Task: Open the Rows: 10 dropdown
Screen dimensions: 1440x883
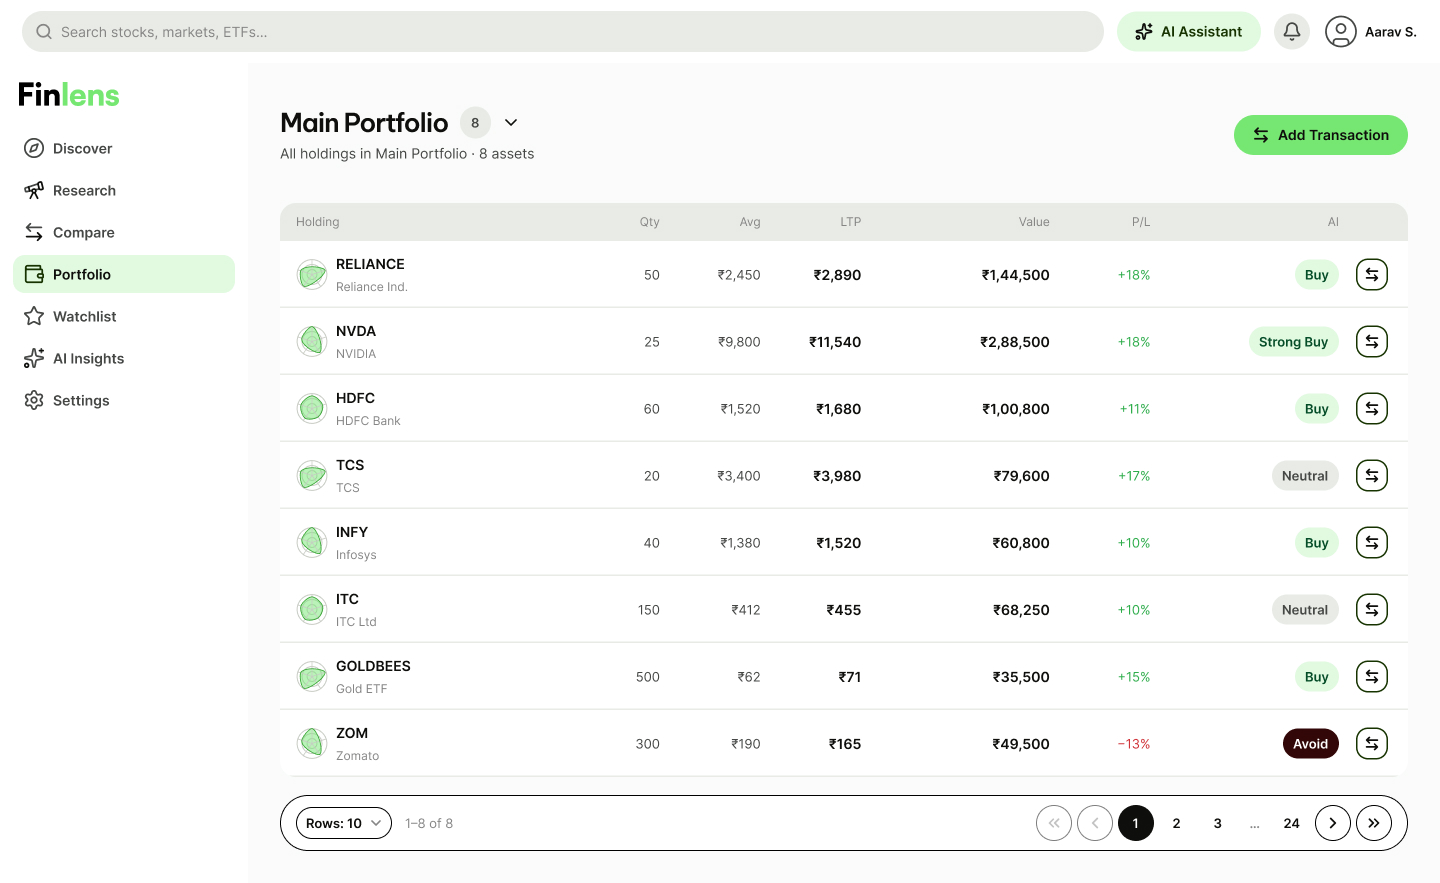Action: [x=344, y=823]
